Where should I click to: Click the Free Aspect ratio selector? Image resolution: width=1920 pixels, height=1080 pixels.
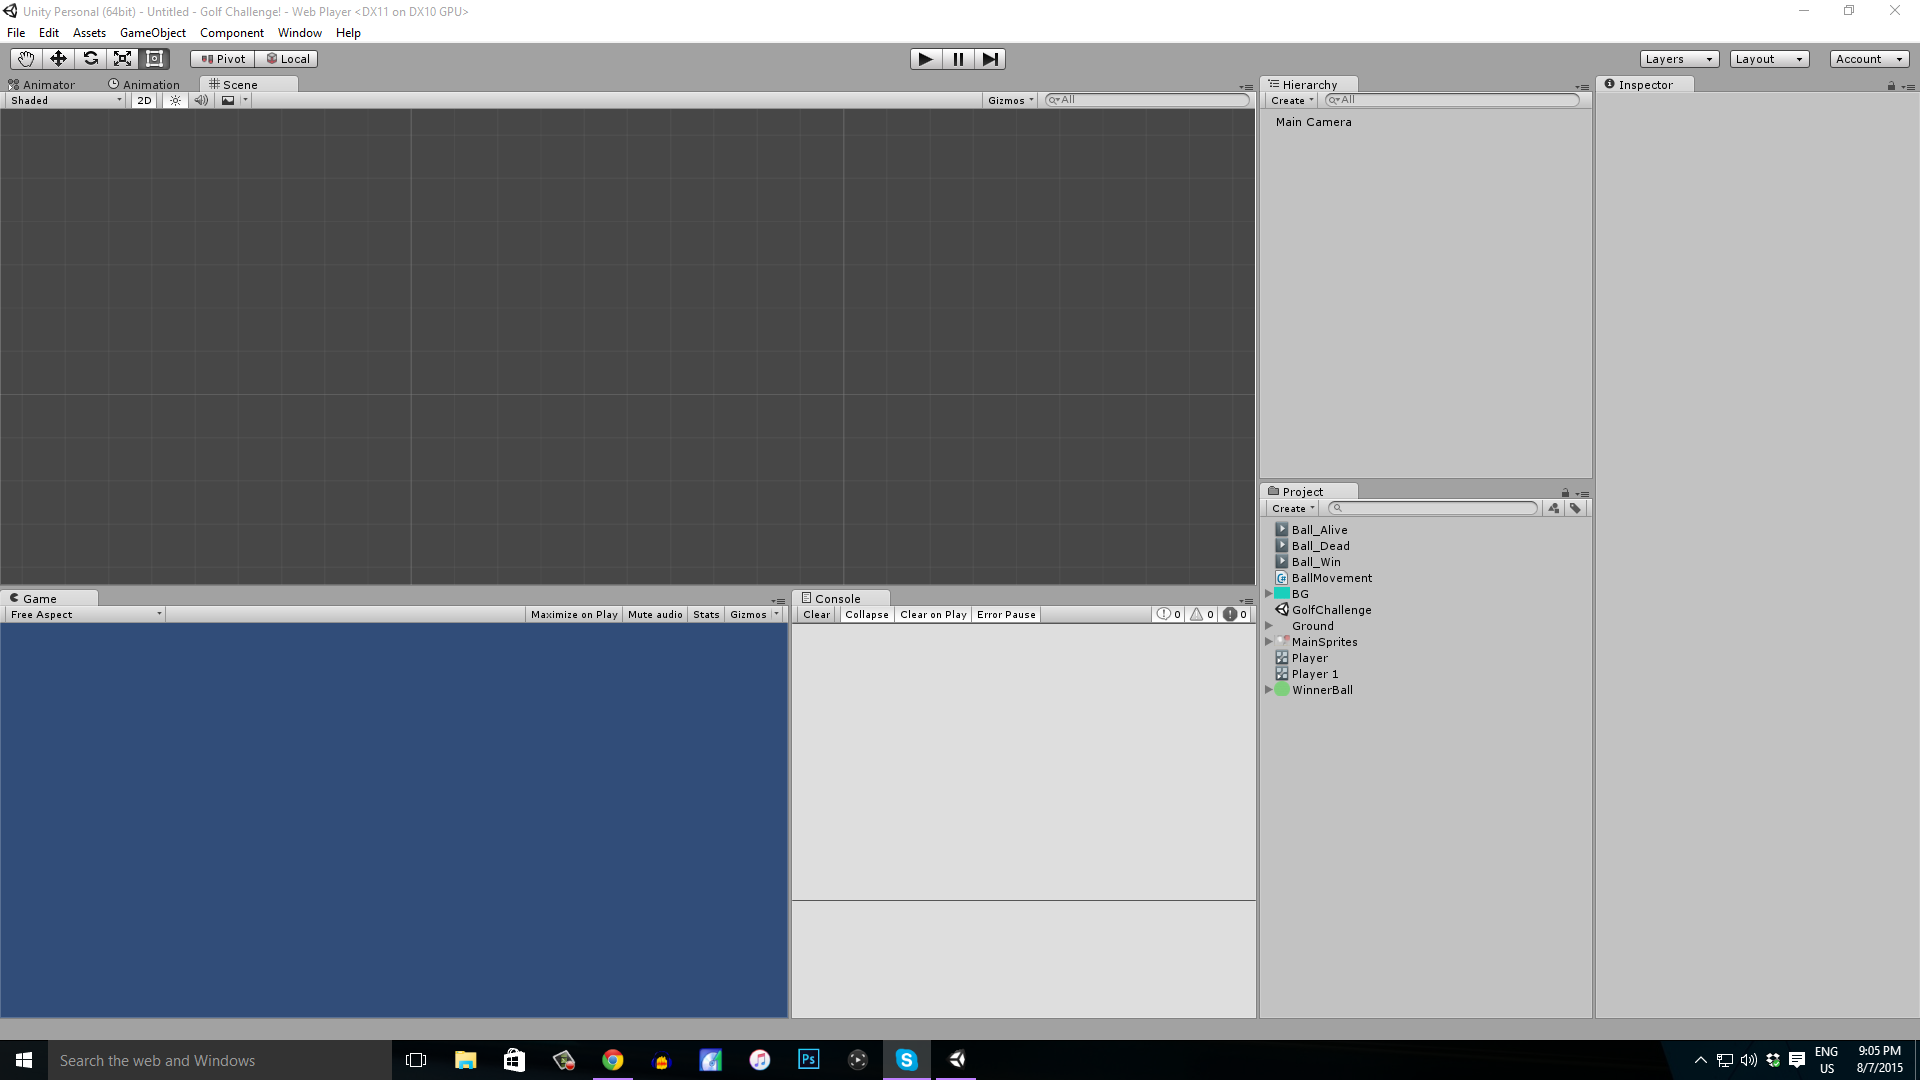click(x=84, y=614)
